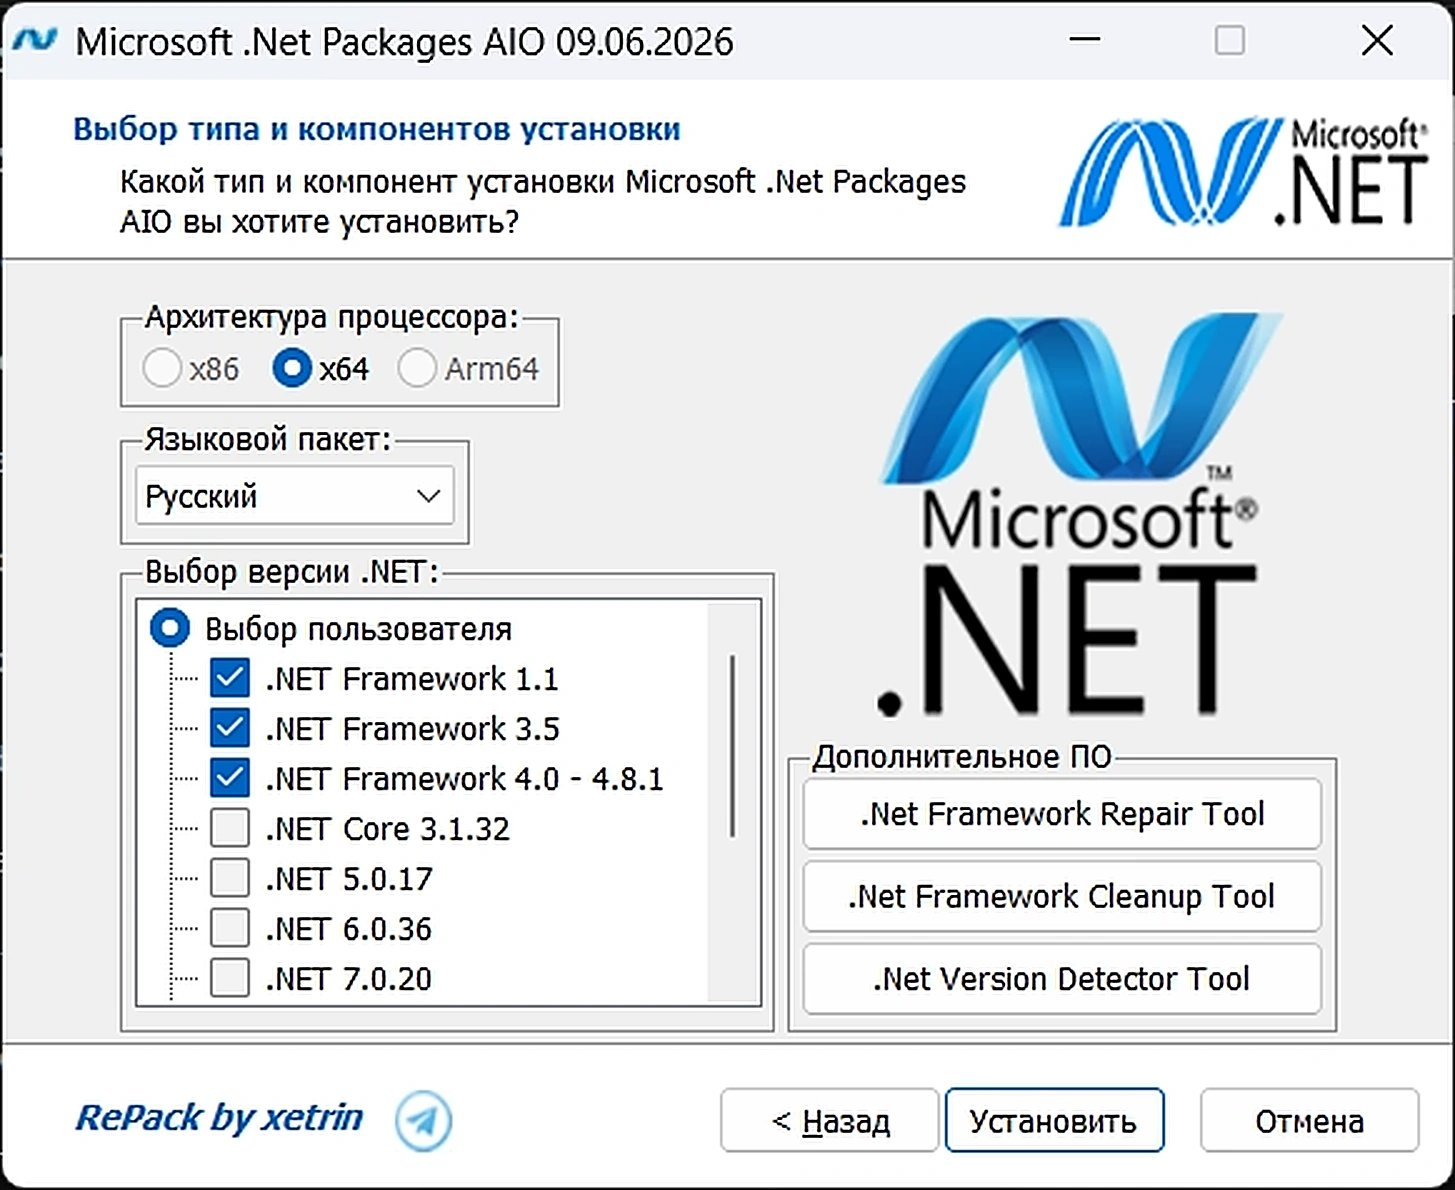
Task: Click the large Microsoft .NET logo image
Action: click(x=1068, y=515)
